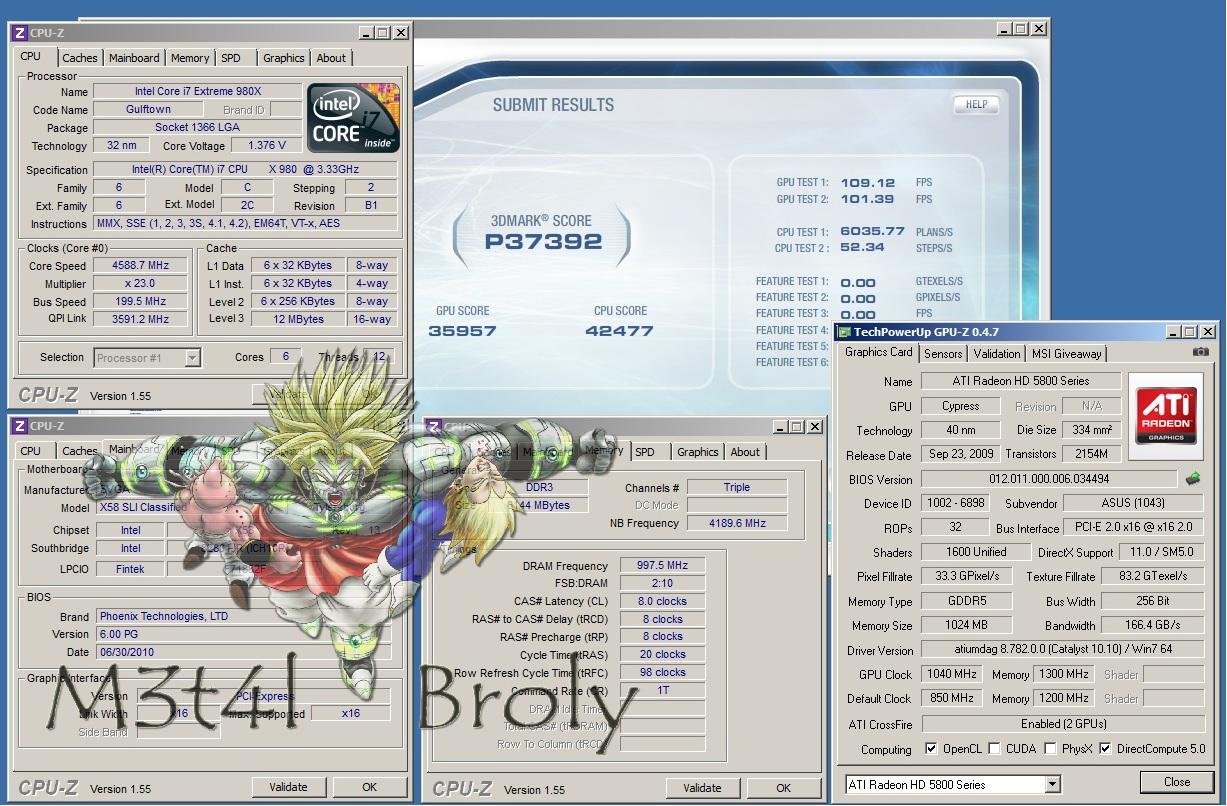The image size is (1227, 806).
Task: Open the About tab in the Memory CPU-Z window
Action: 745,452
